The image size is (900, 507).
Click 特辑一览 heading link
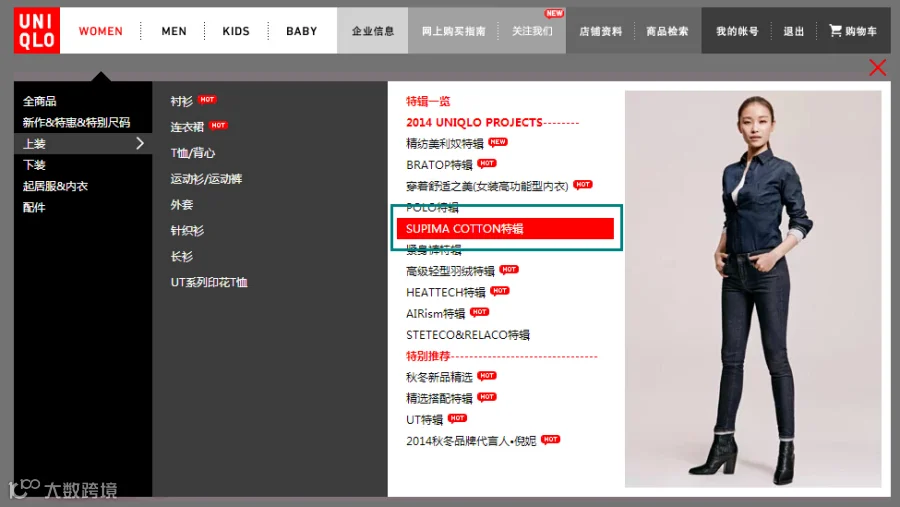pos(428,102)
